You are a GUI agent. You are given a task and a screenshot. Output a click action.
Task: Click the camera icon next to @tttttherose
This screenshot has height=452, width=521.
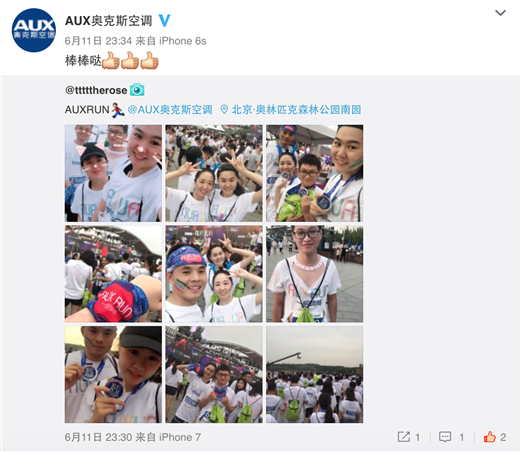click(x=137, y=90)
